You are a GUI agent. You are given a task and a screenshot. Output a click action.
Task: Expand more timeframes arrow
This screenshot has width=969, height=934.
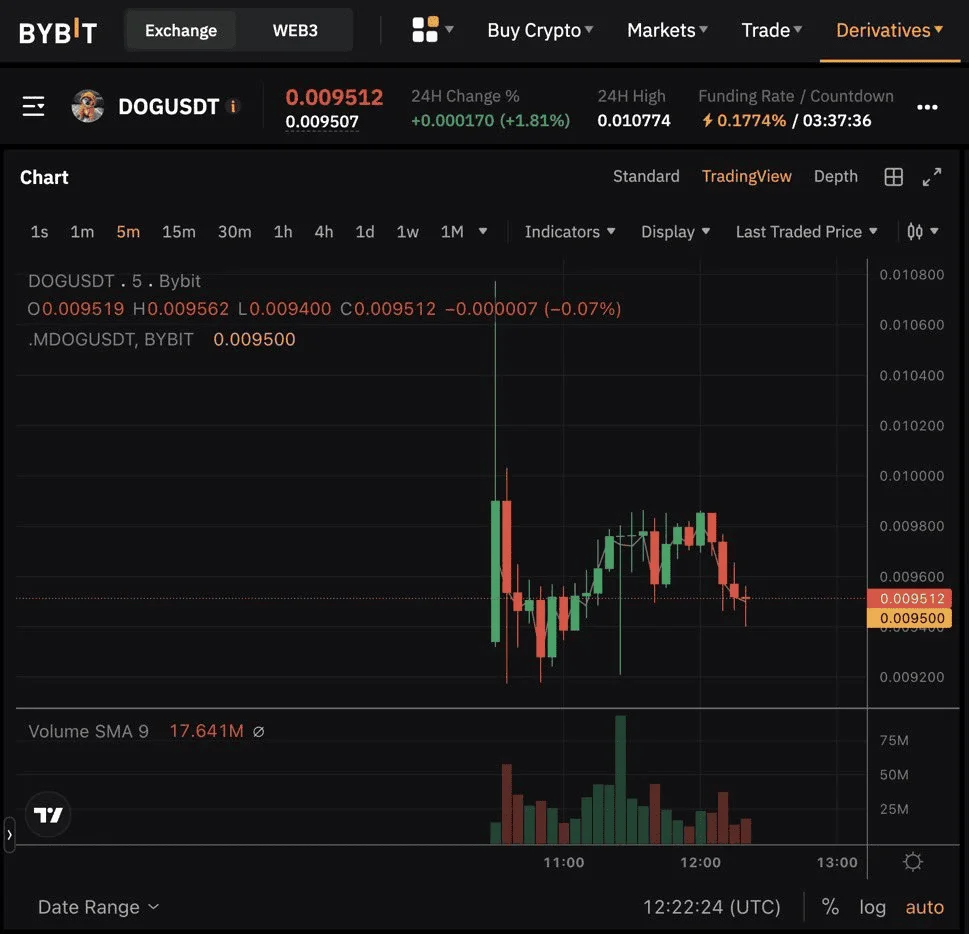click(x=483, y=231)
